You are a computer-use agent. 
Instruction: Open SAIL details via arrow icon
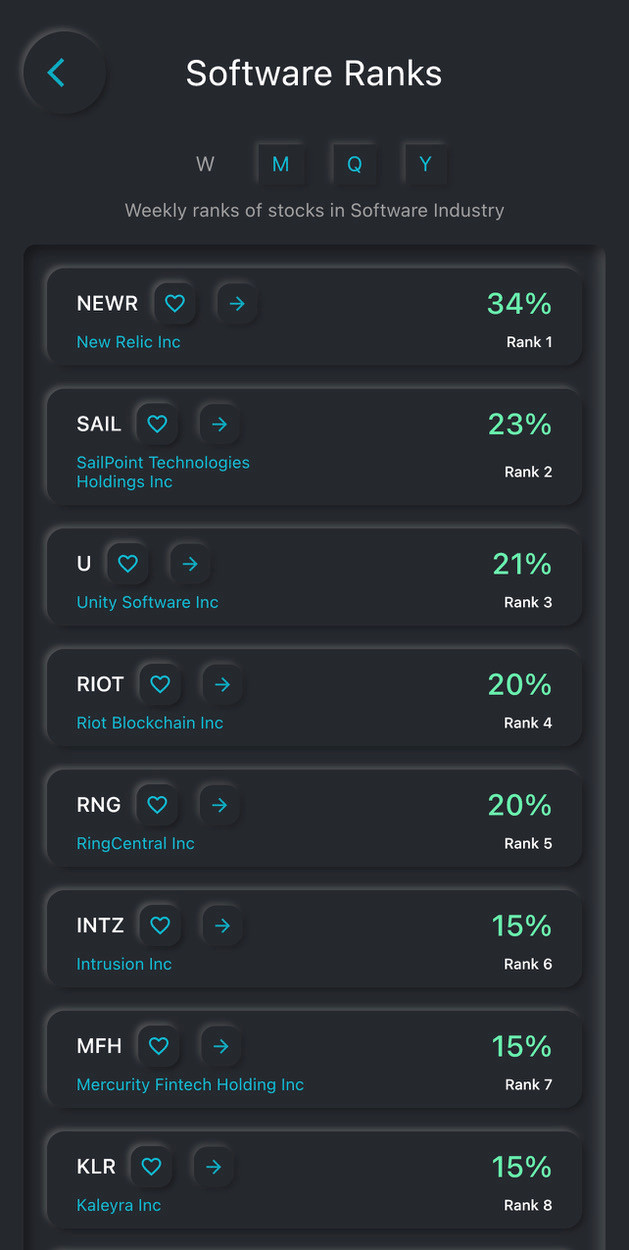pos(219,424)
